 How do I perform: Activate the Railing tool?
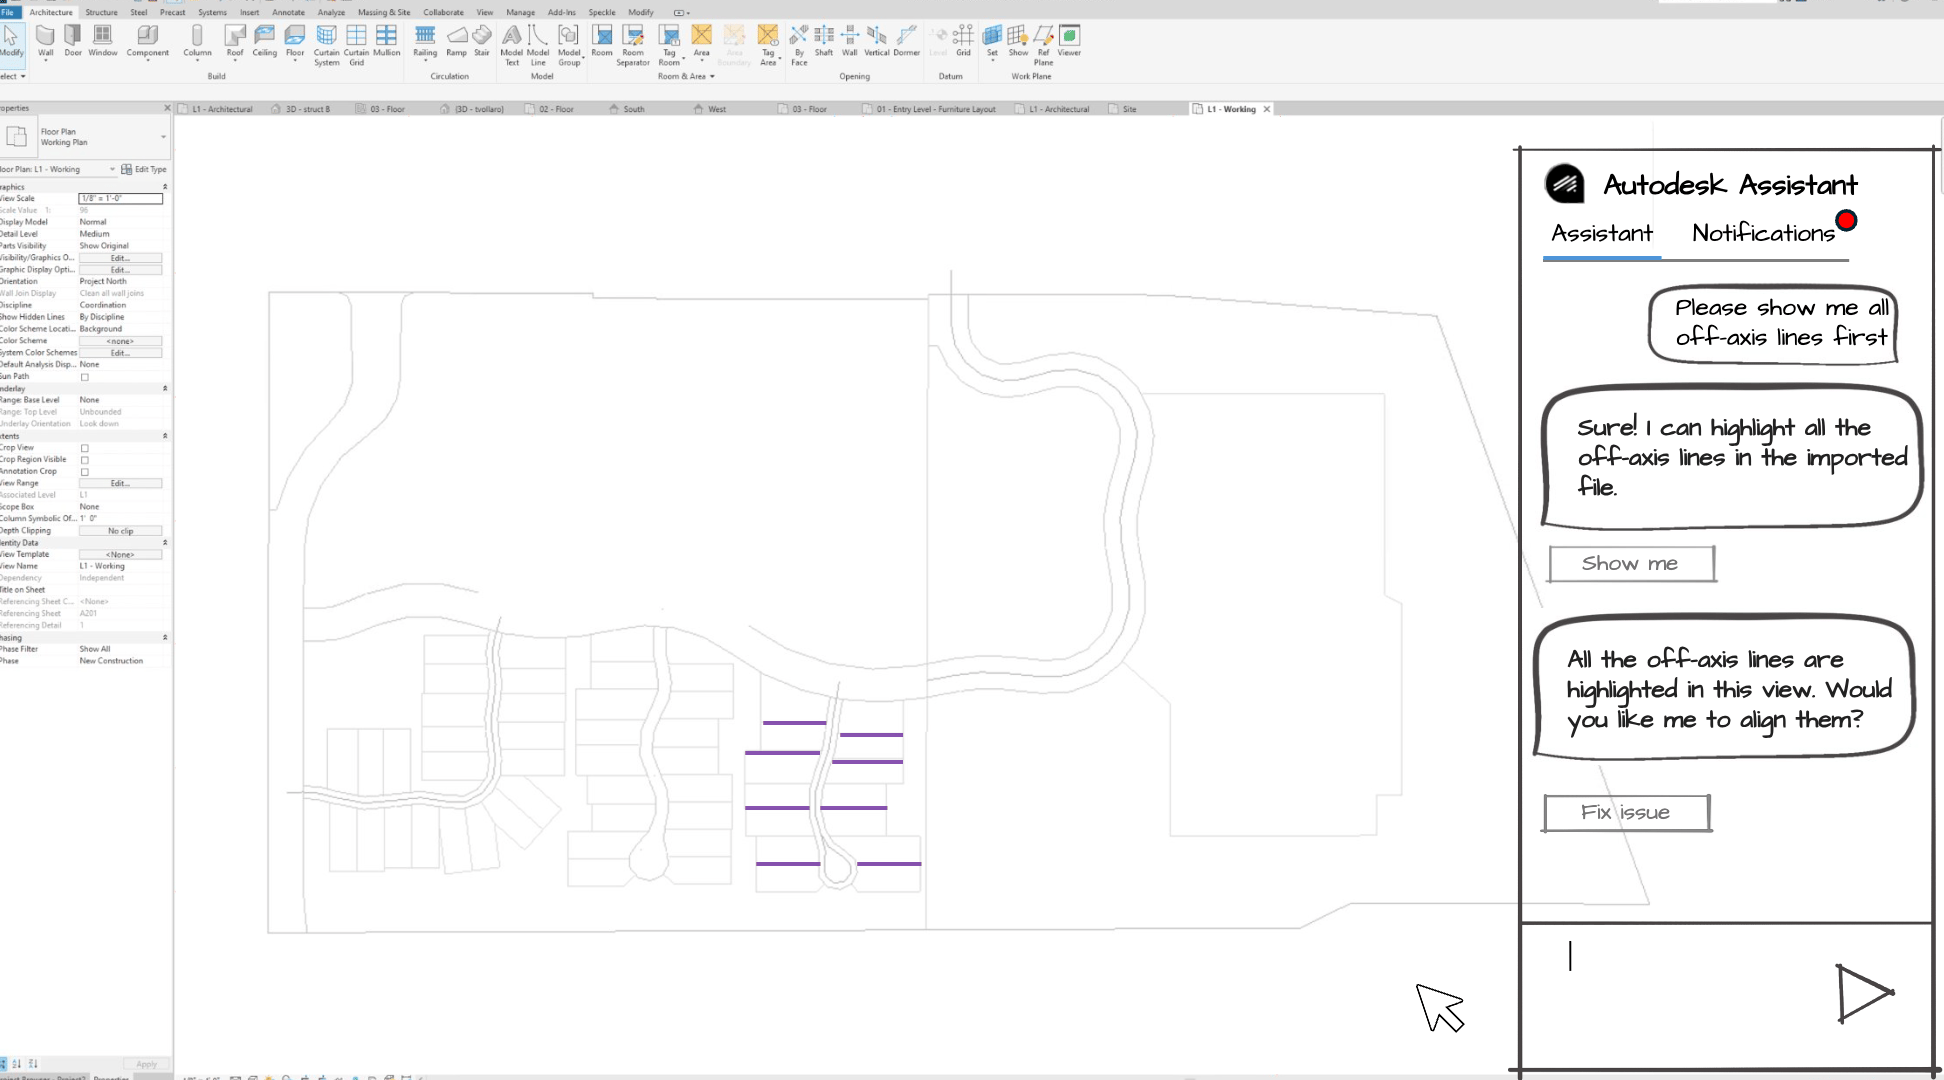[425, 41]
